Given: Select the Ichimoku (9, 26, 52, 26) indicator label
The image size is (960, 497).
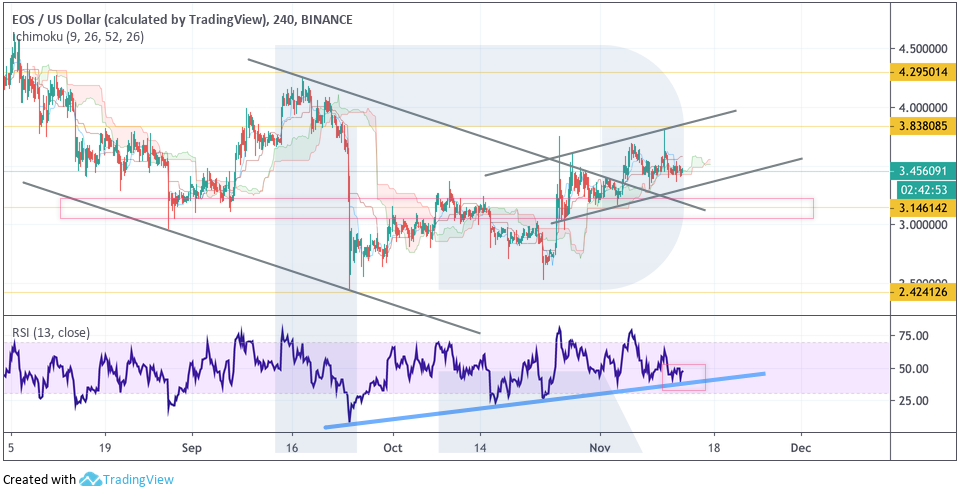Looking at the screenshot, I should (78, 37).
